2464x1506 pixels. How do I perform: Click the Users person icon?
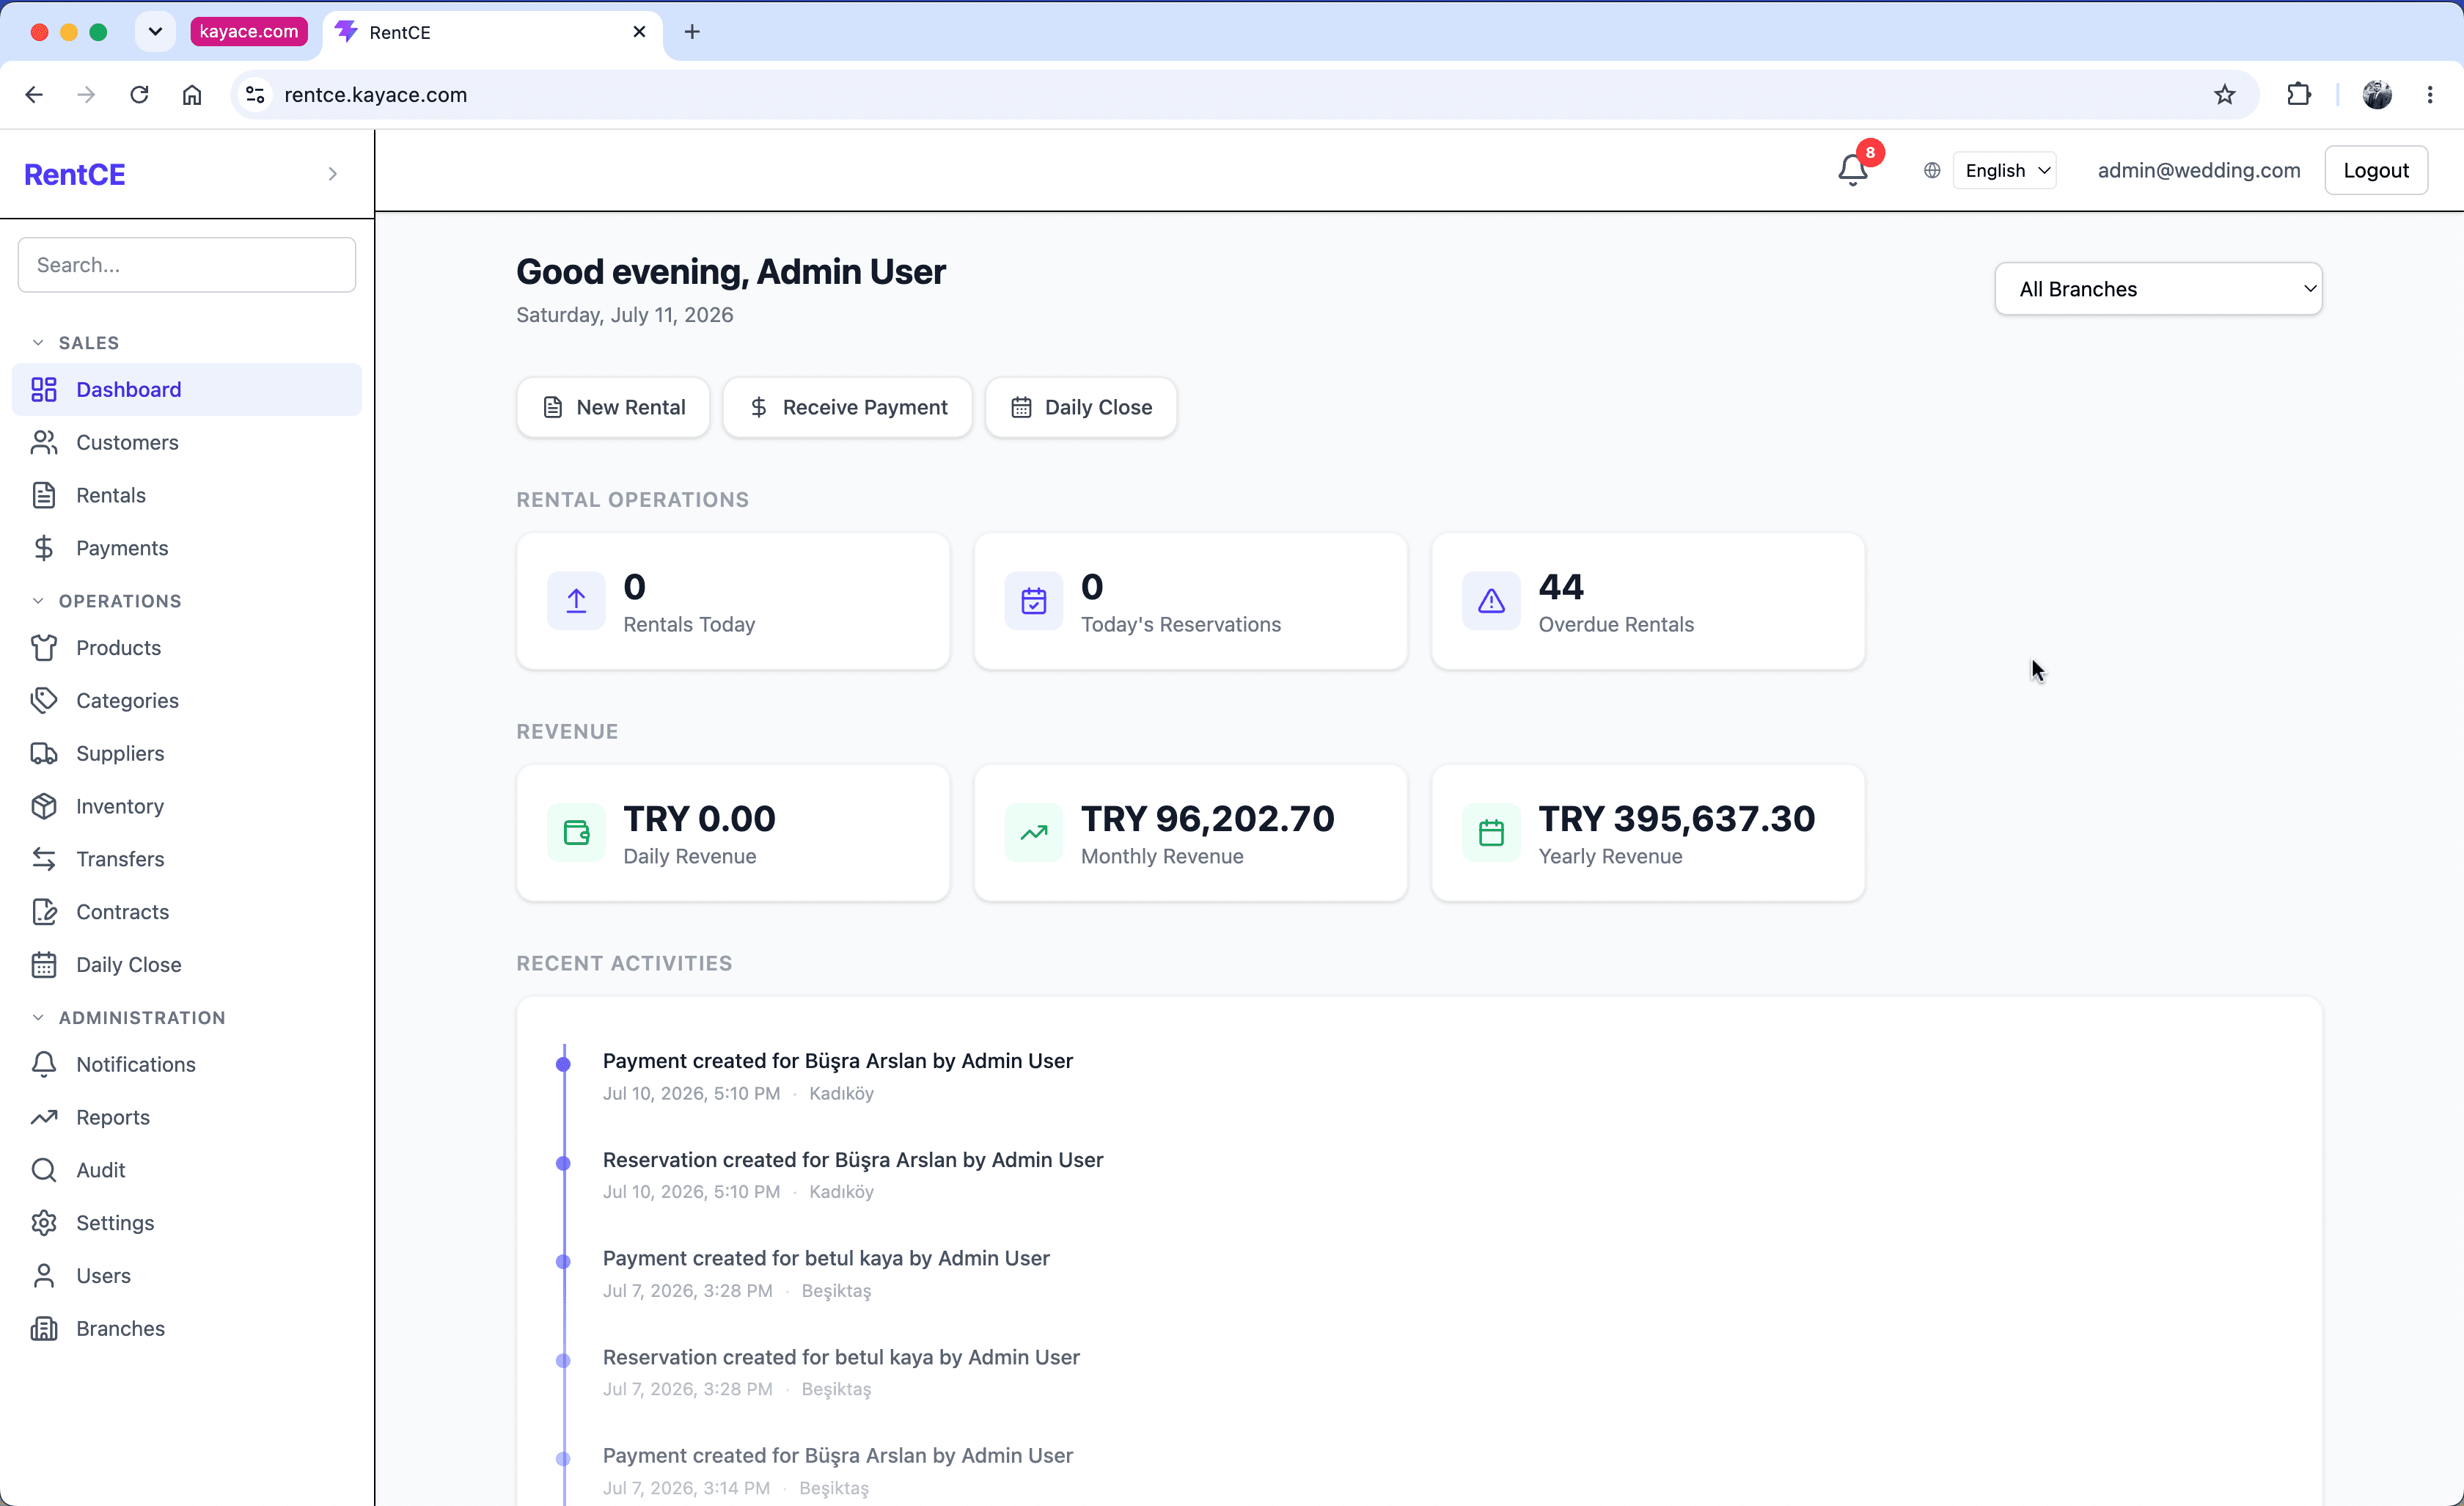[44, 1276]
